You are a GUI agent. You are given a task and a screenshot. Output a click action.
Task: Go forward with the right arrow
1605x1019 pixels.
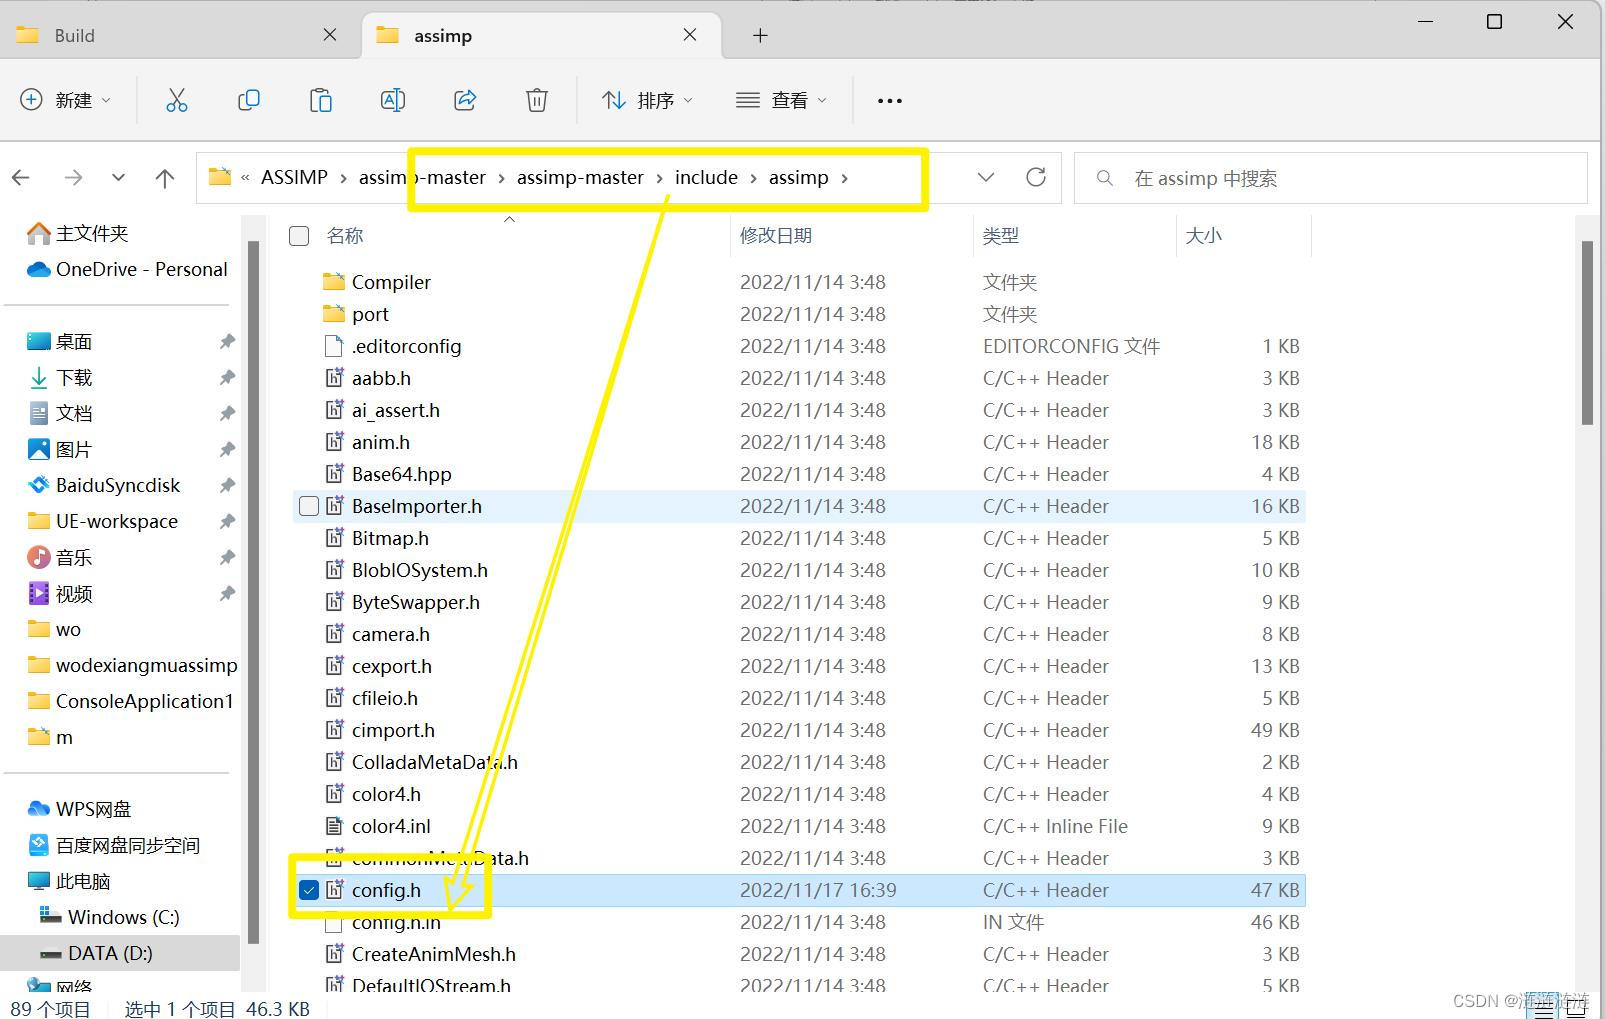[x=73, y=178]
